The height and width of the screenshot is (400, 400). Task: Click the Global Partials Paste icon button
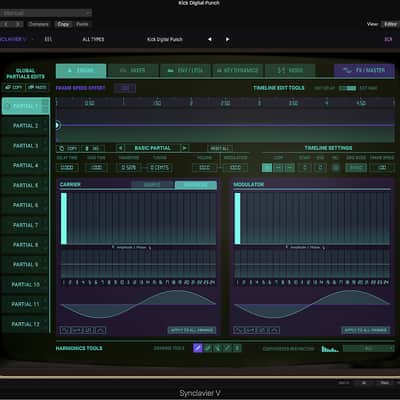37,87
